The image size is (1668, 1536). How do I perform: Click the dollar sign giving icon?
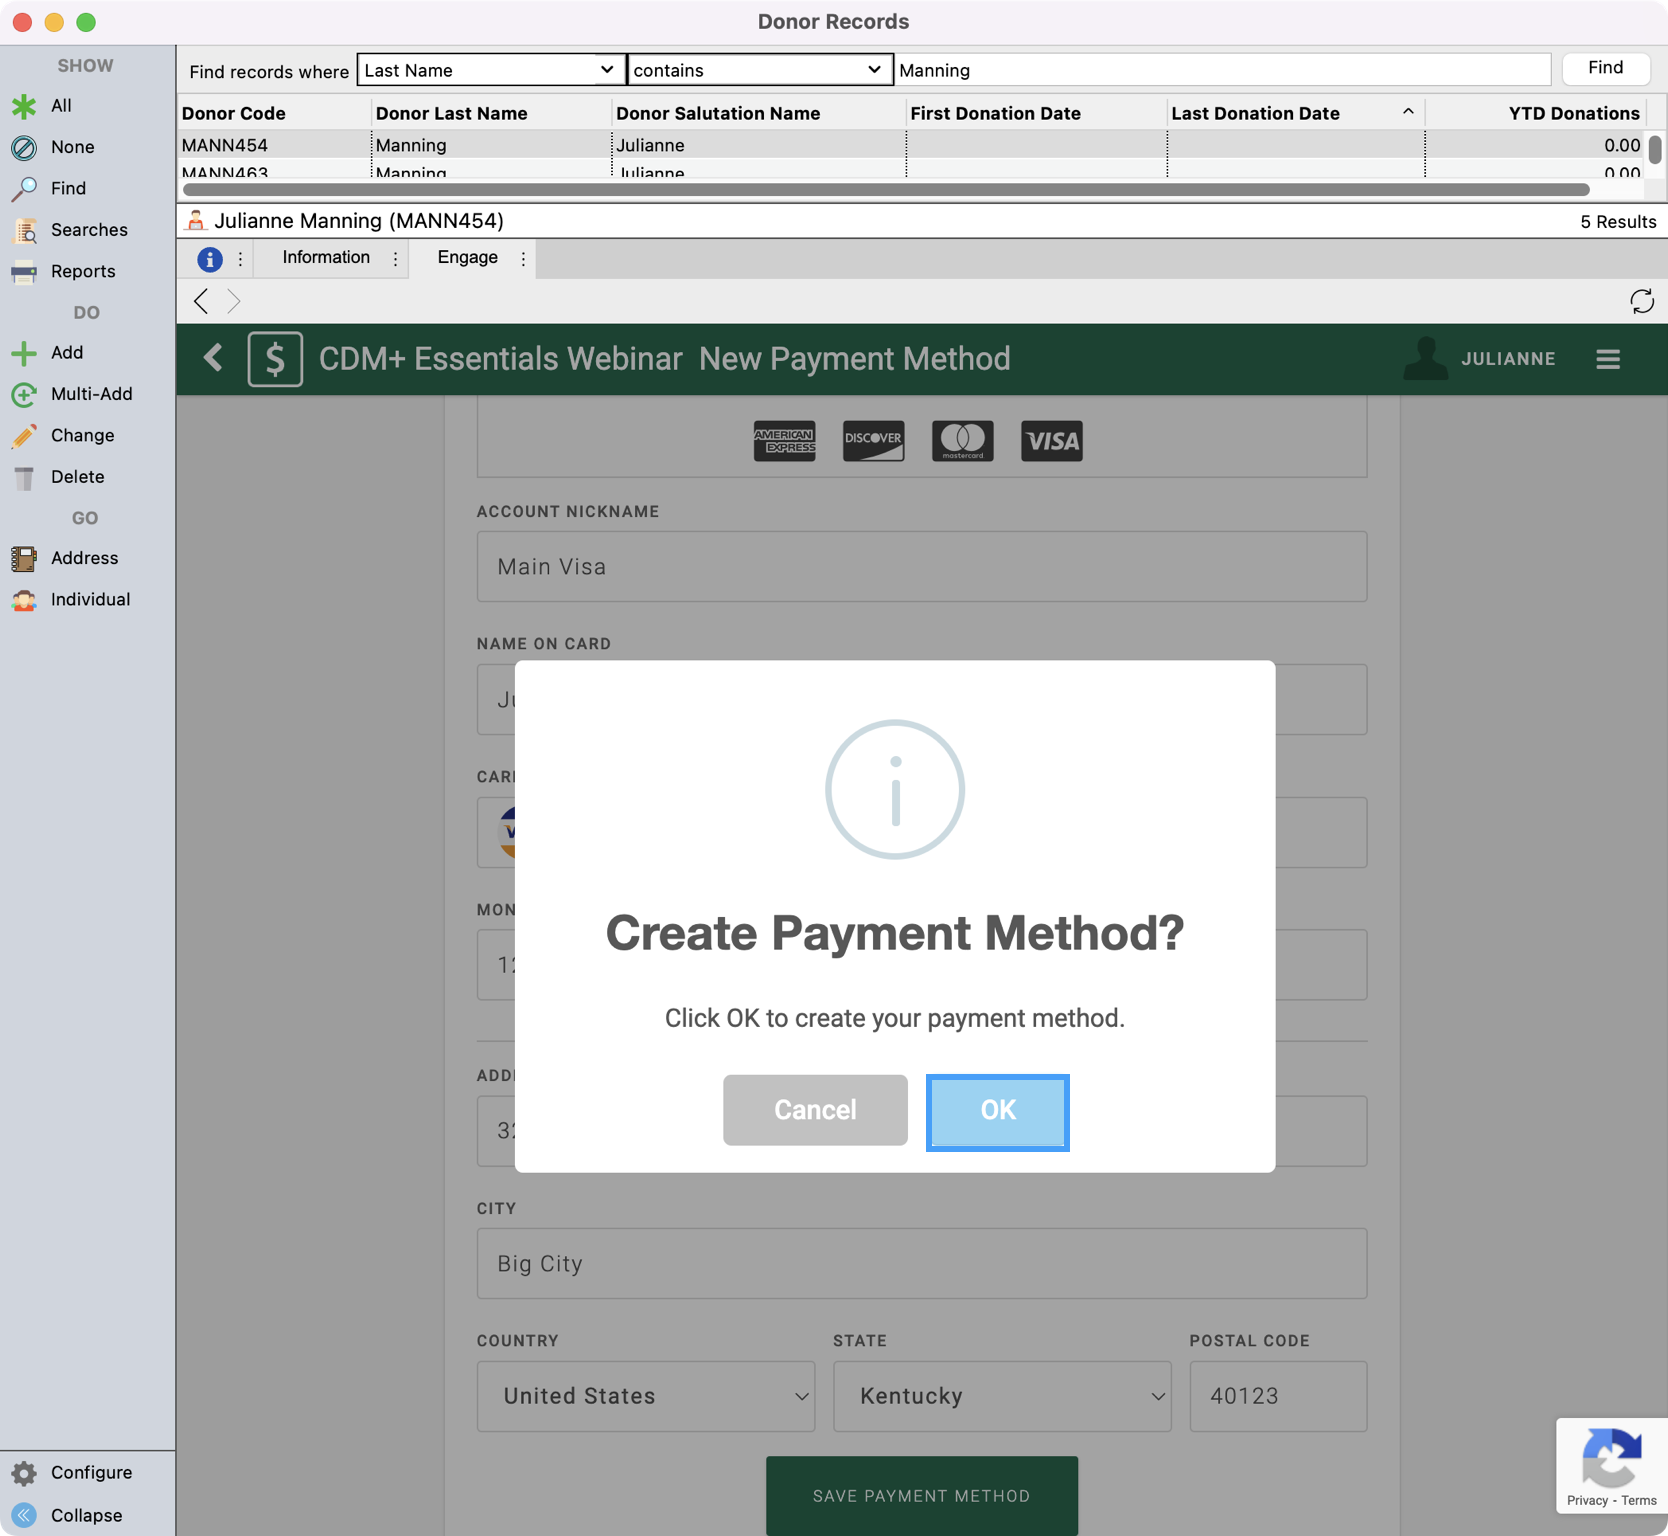(275, 359)
